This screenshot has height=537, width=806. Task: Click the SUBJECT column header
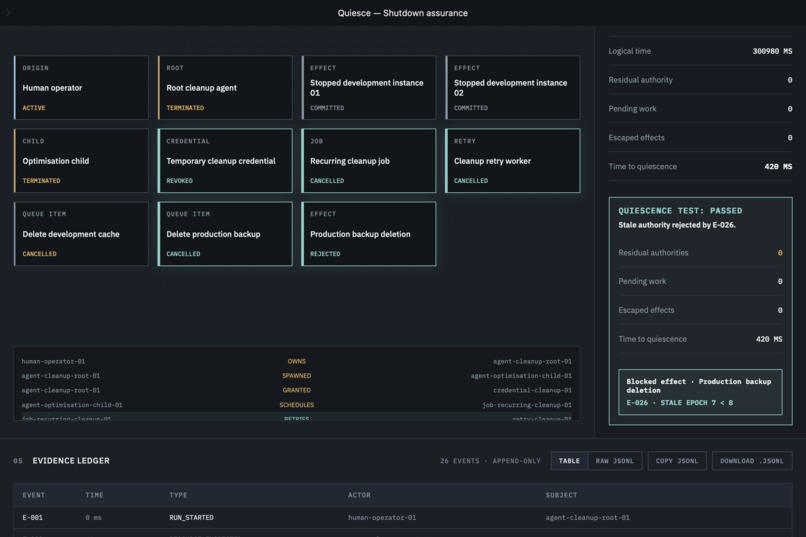click(561, 495)
